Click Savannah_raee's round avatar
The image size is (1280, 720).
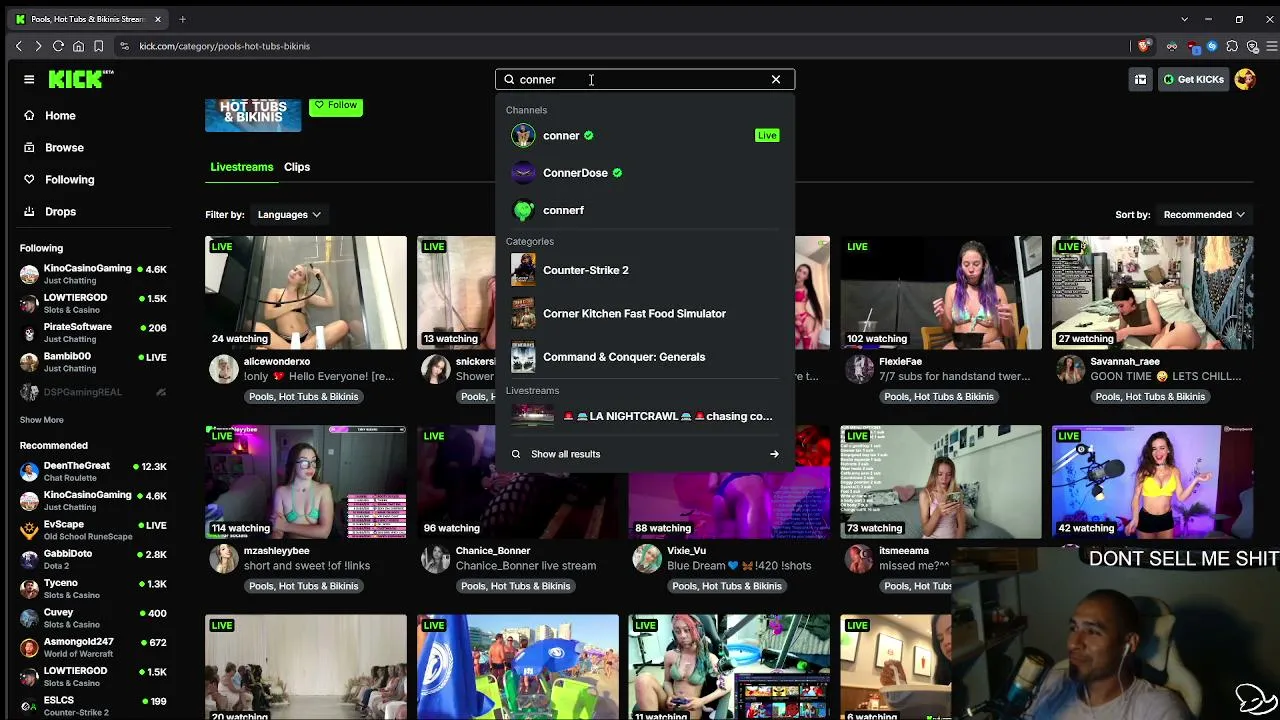tap(1071, 369)
